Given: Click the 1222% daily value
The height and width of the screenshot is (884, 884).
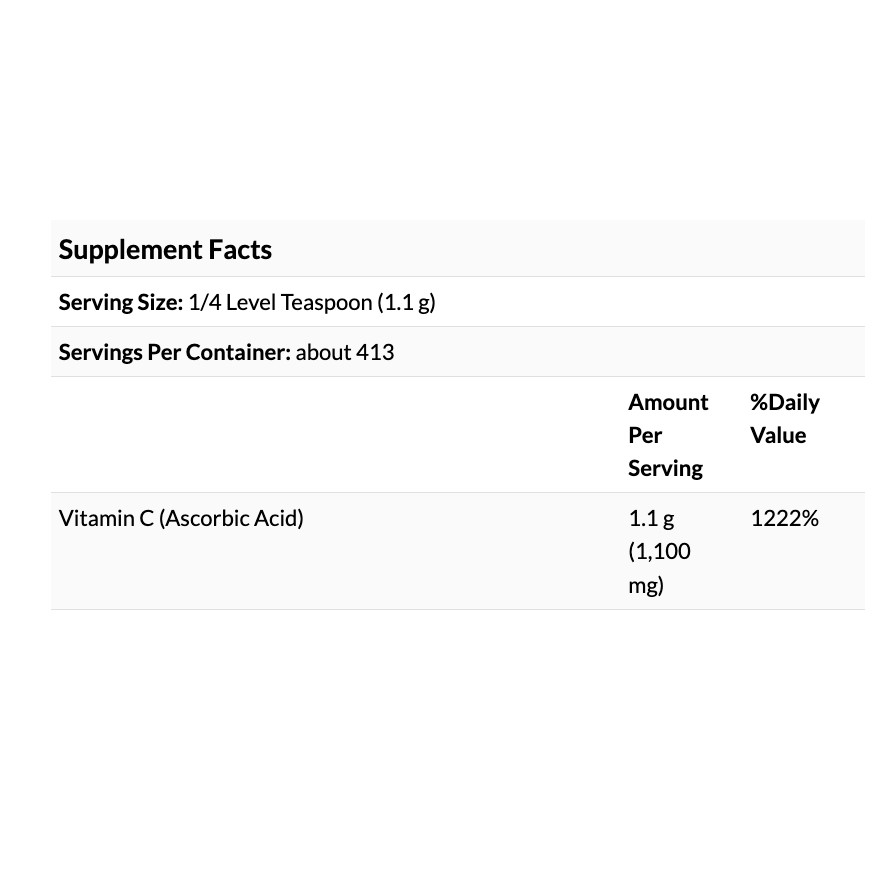Looking at the screenshot, I should 784,518.
